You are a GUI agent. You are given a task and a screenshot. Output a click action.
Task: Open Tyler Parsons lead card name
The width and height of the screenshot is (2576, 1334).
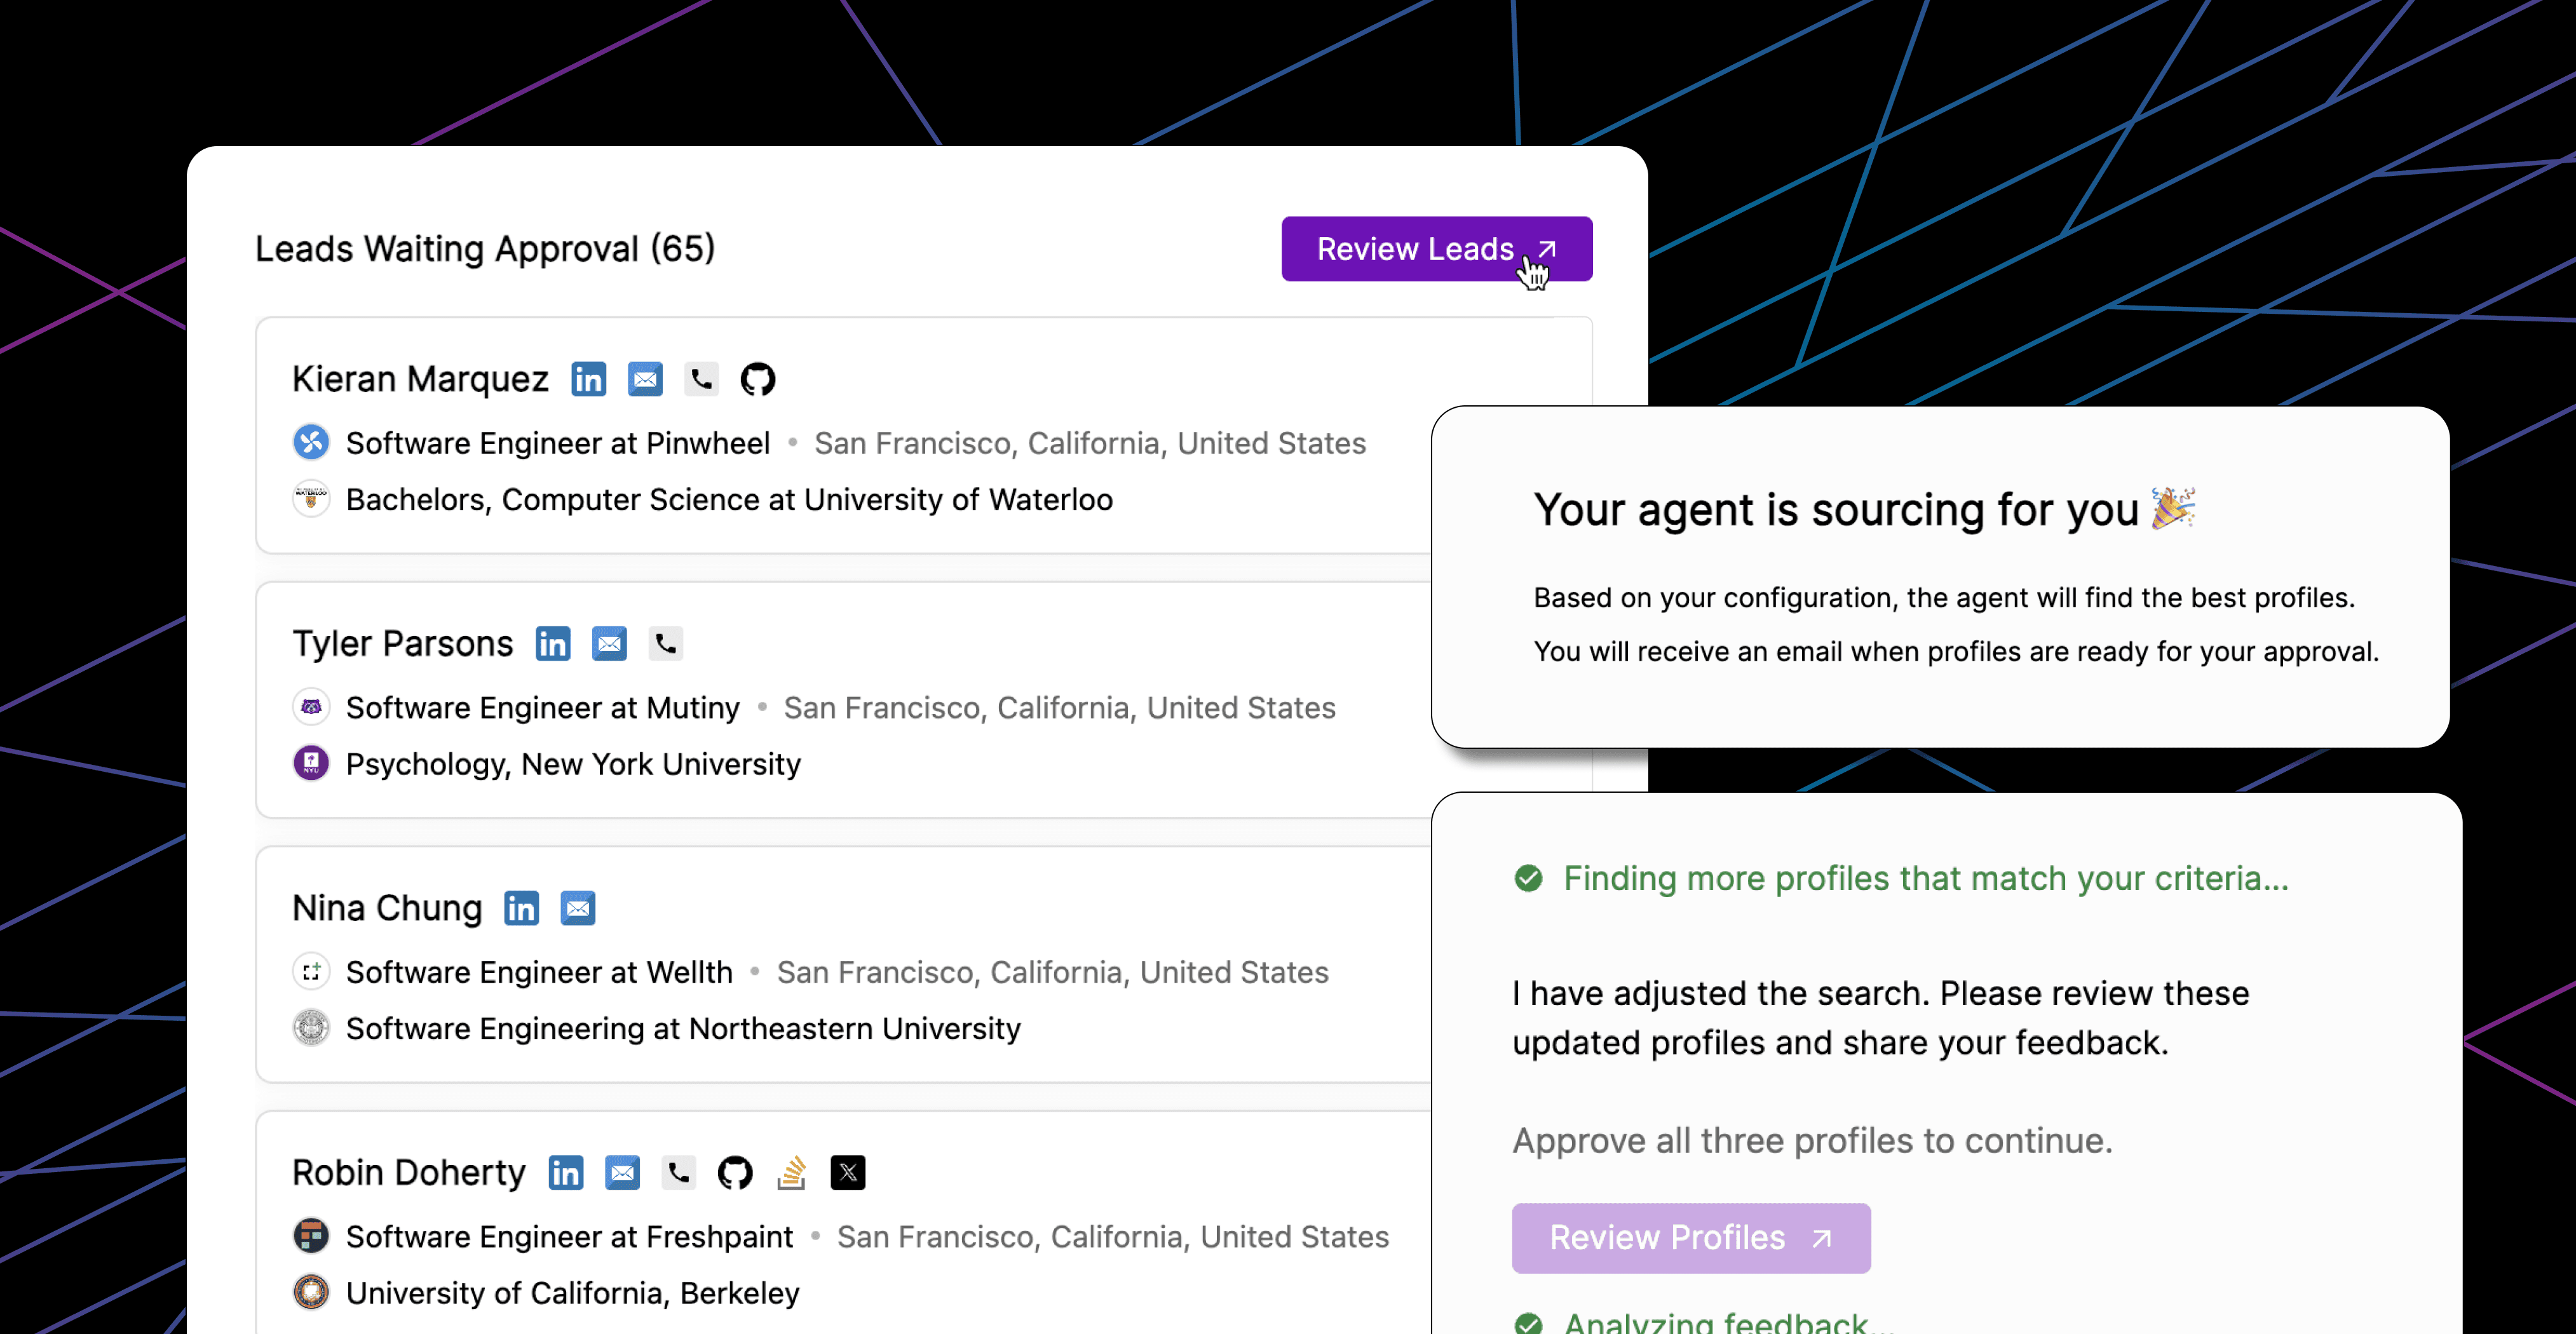[402, 644]
